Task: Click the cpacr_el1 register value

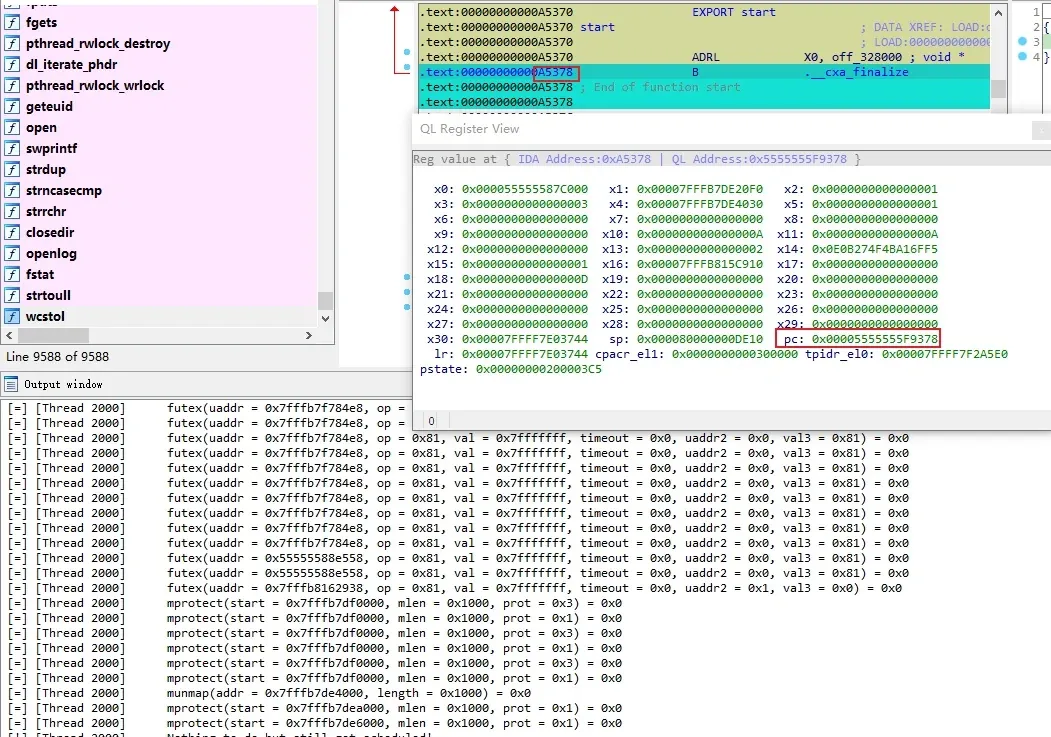Action: coord(735,354)
